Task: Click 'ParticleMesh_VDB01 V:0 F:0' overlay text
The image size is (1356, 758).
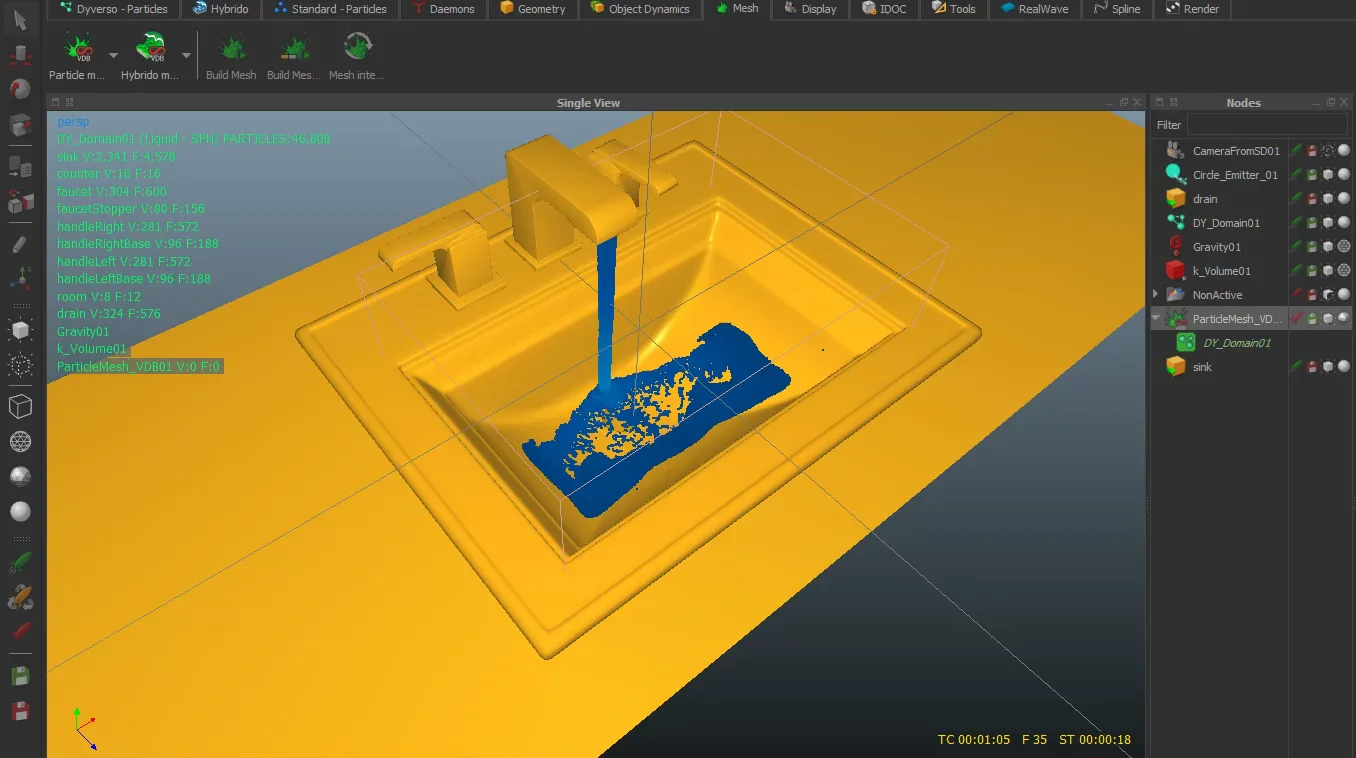Action: 138,367
